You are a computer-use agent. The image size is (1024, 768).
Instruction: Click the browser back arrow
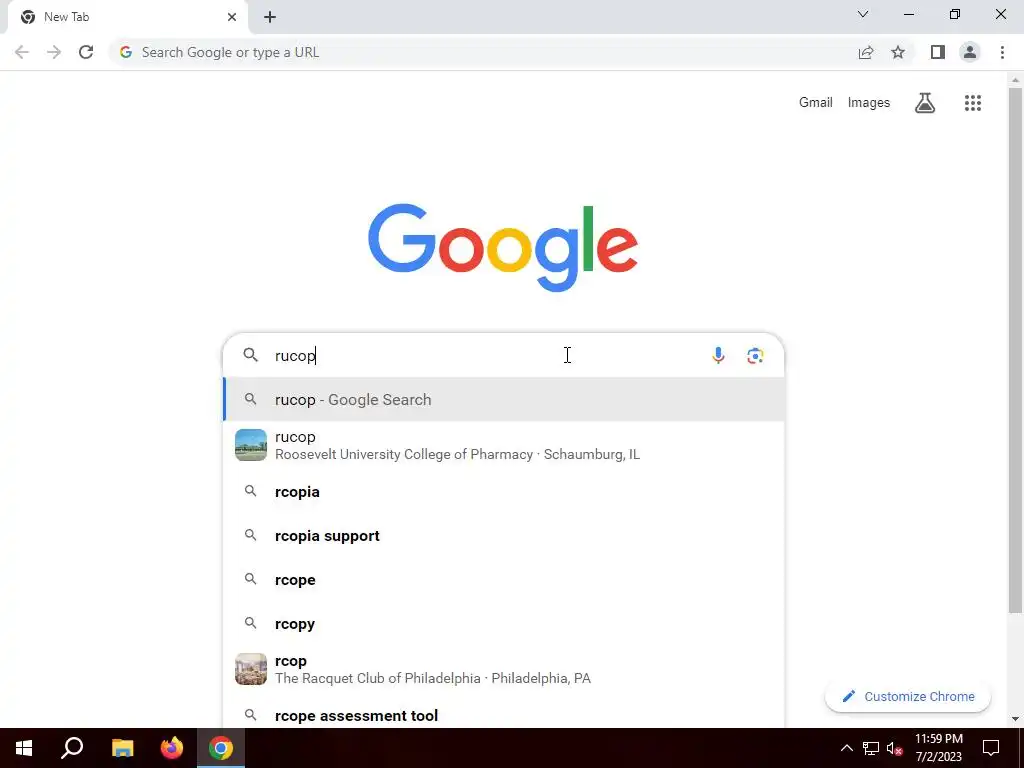22,52
